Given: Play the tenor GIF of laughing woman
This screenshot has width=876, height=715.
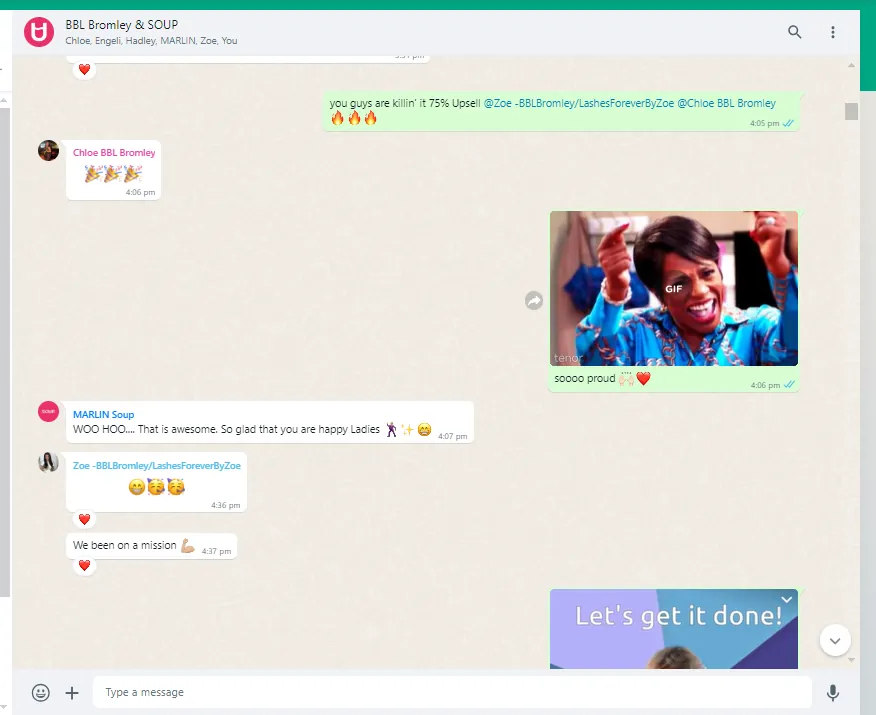Looking at the screenshot, I should [x=674, y=288].
